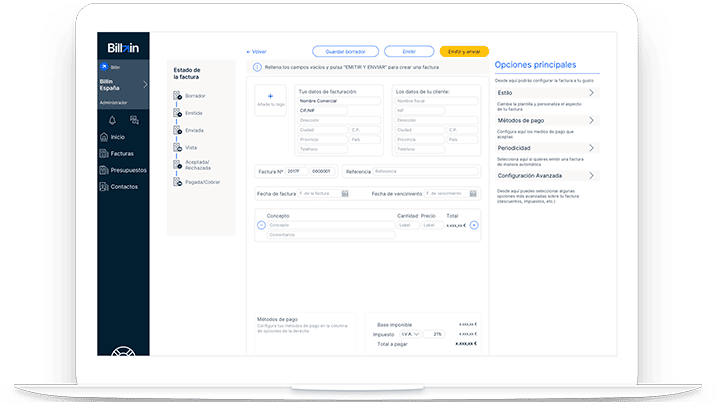Open the Fecha de vencimiento calendar icon
716x402 pixels.
coord(473,194)
